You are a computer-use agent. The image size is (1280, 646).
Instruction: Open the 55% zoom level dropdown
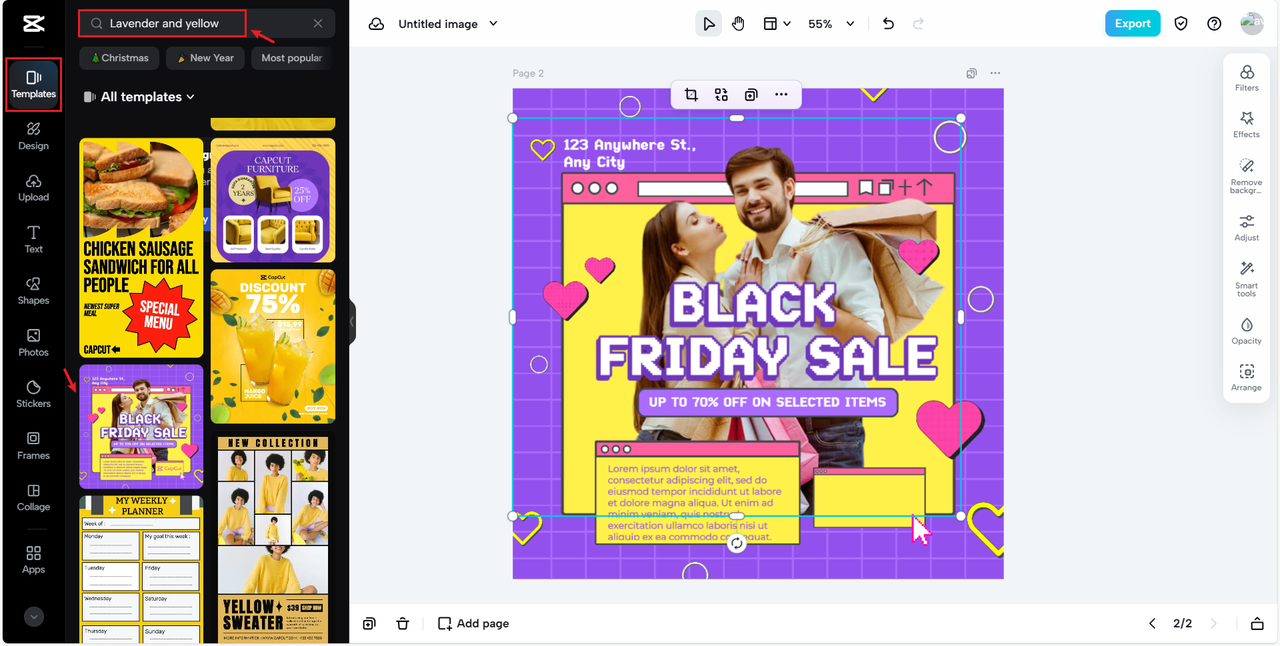tap(831, 24)
